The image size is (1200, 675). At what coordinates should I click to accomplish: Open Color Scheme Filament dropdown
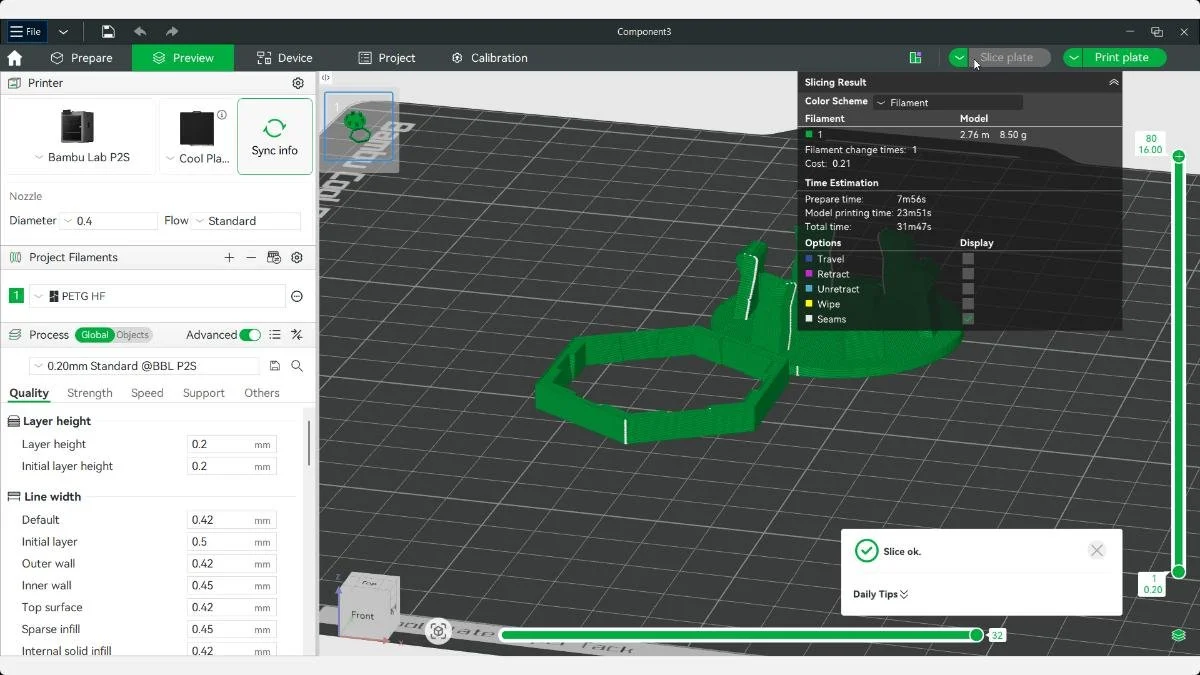pyautogui.click(x=948, y=102)
